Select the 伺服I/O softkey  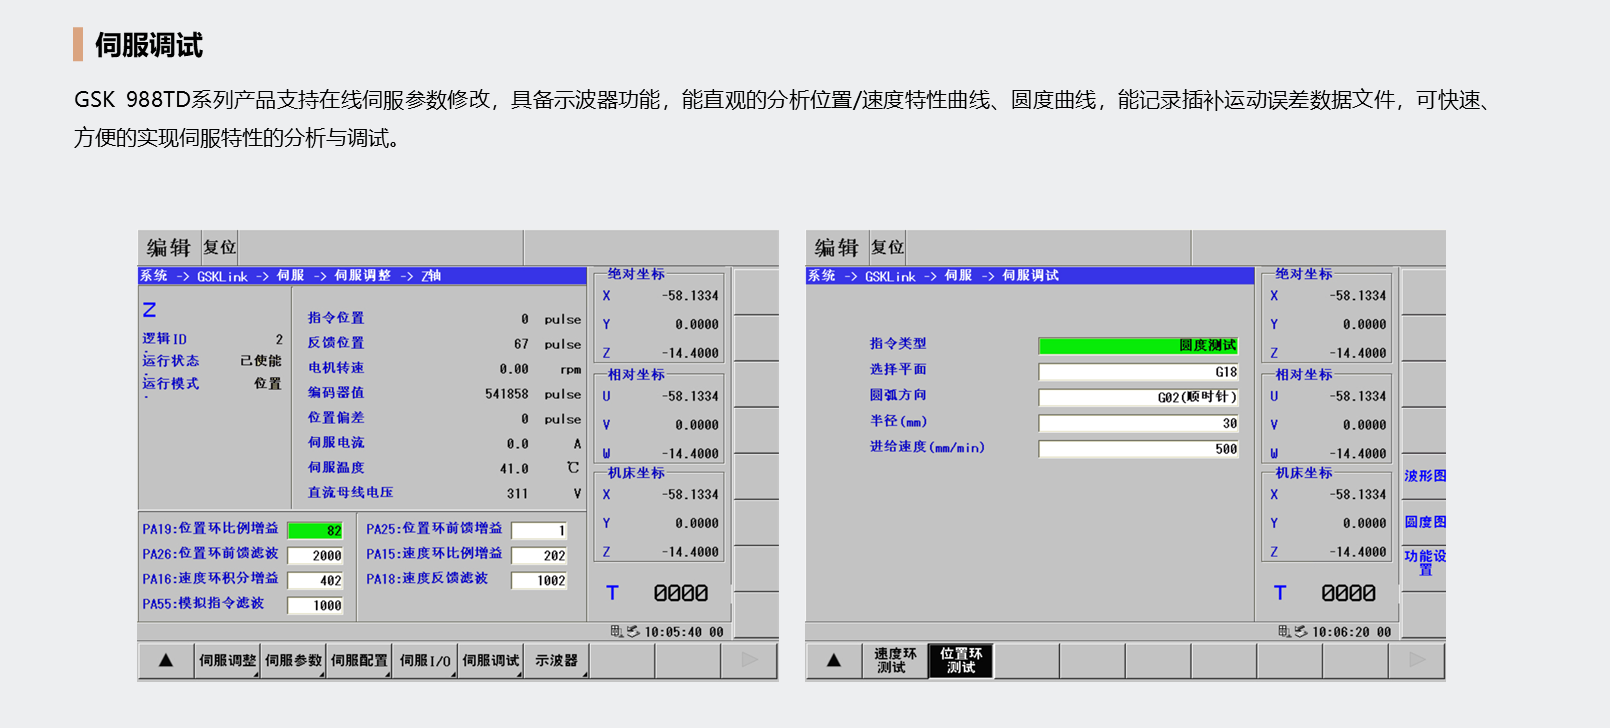pos(425,660)
